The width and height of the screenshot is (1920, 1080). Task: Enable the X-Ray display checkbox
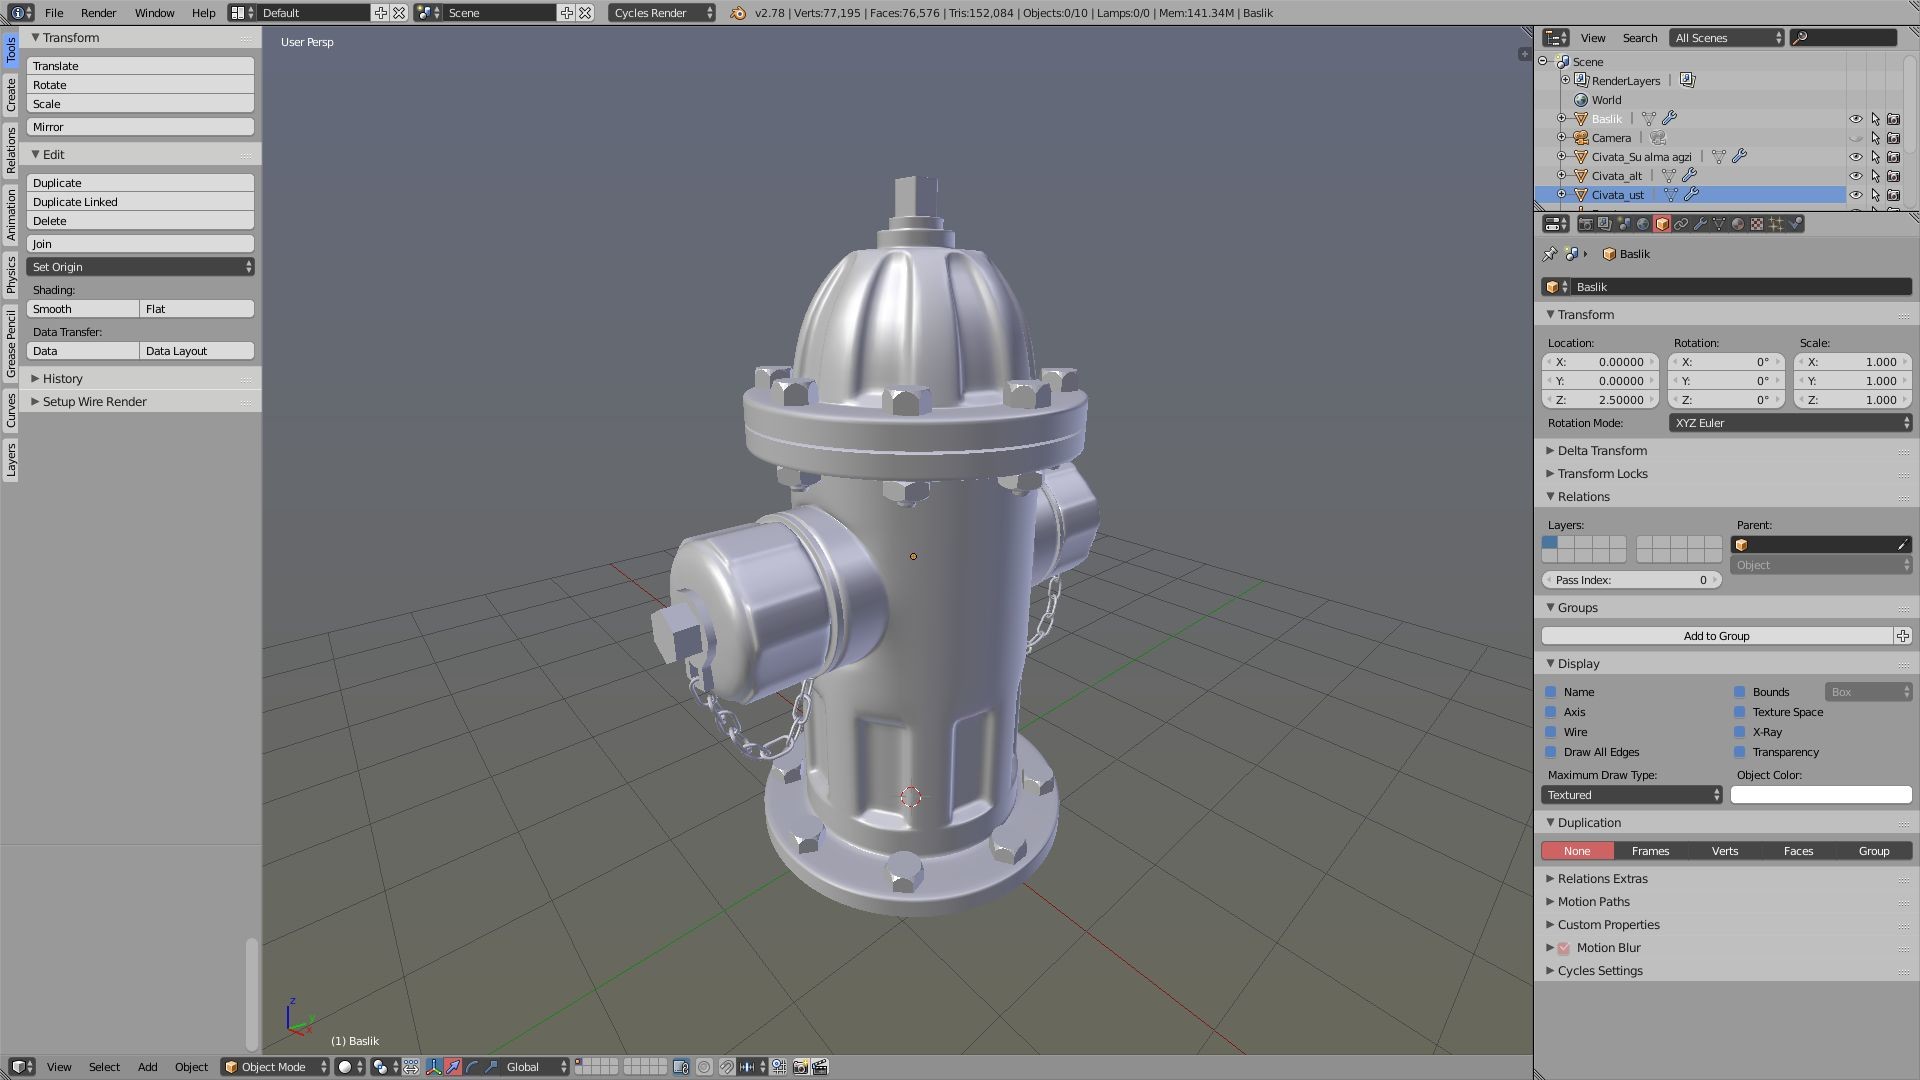click(x=1740, y=732)
